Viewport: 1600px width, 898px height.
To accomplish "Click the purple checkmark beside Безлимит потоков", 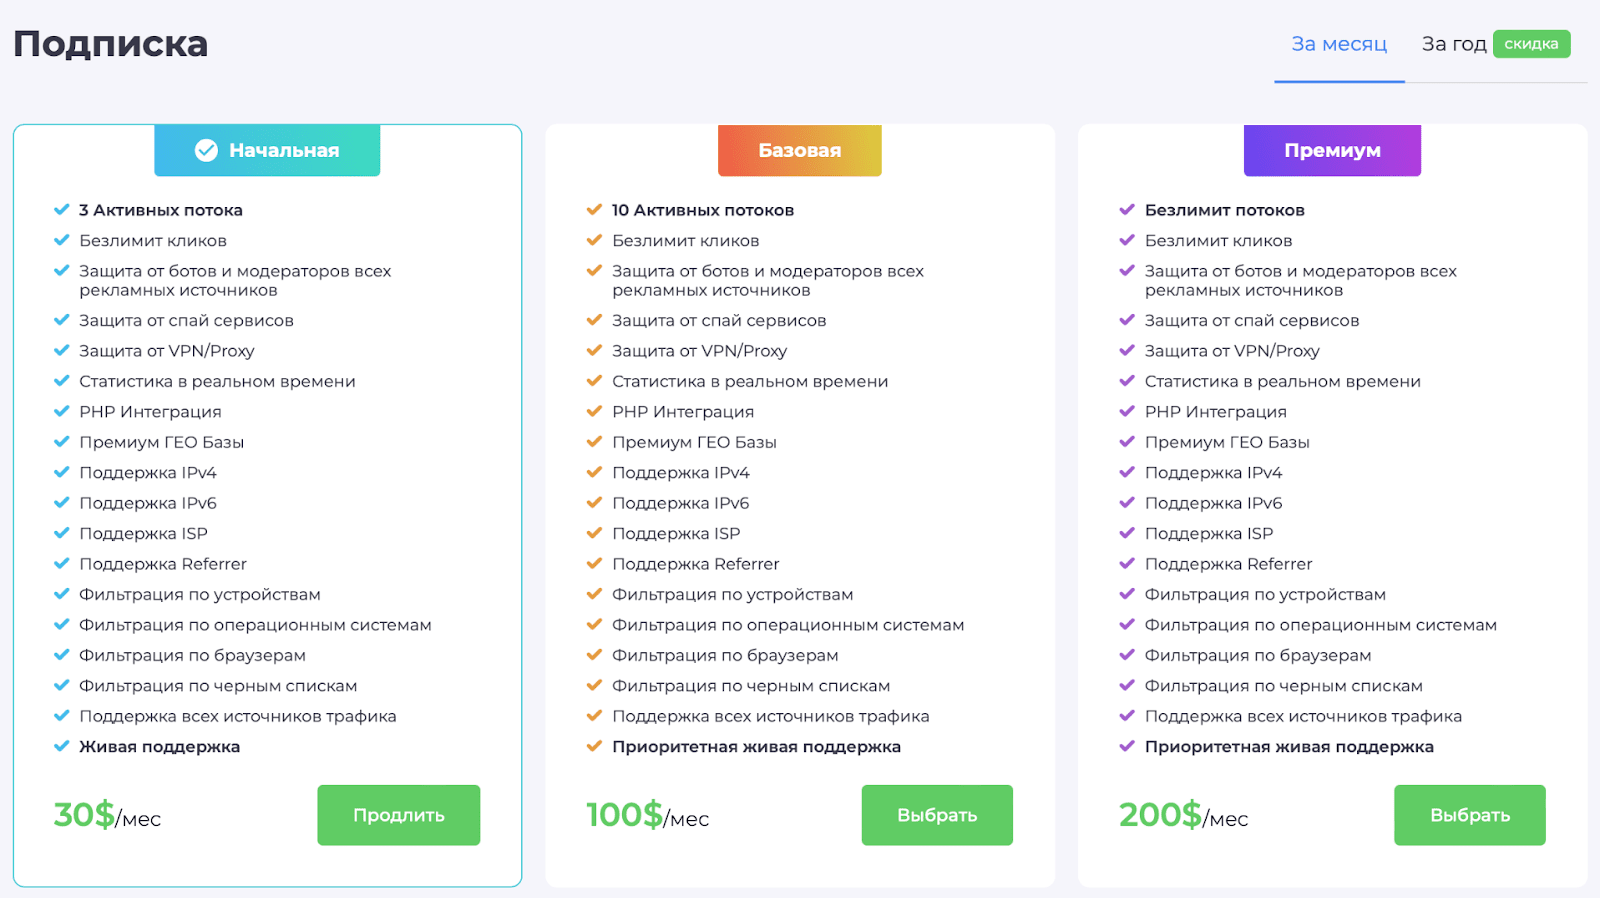I will tap(1127, 210).
